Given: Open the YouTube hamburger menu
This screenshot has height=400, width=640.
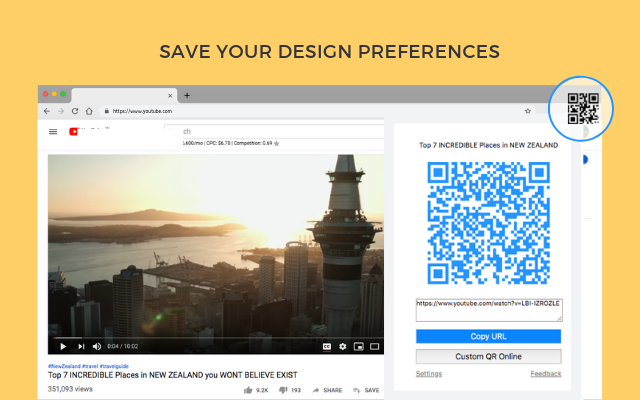Looking at the screenshot, I should point(53,131).
